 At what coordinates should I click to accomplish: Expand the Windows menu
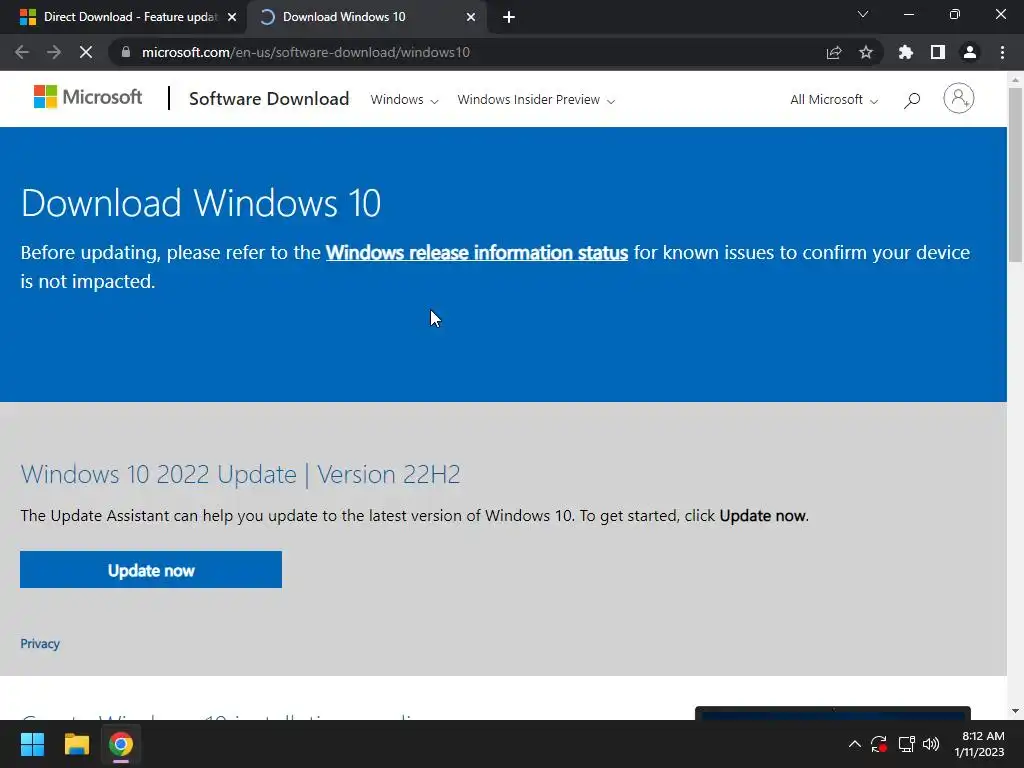404,100
